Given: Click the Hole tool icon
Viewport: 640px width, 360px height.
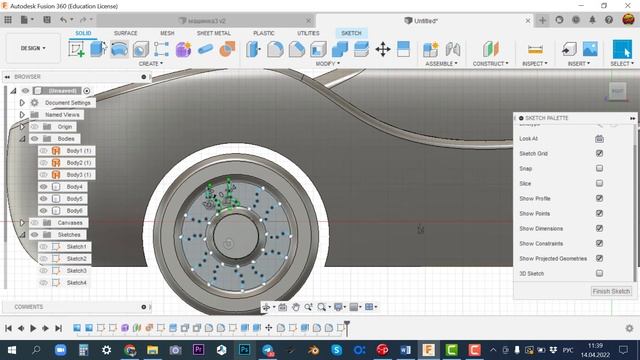Looking at the screenshot, I should click(x=141, y=49).
